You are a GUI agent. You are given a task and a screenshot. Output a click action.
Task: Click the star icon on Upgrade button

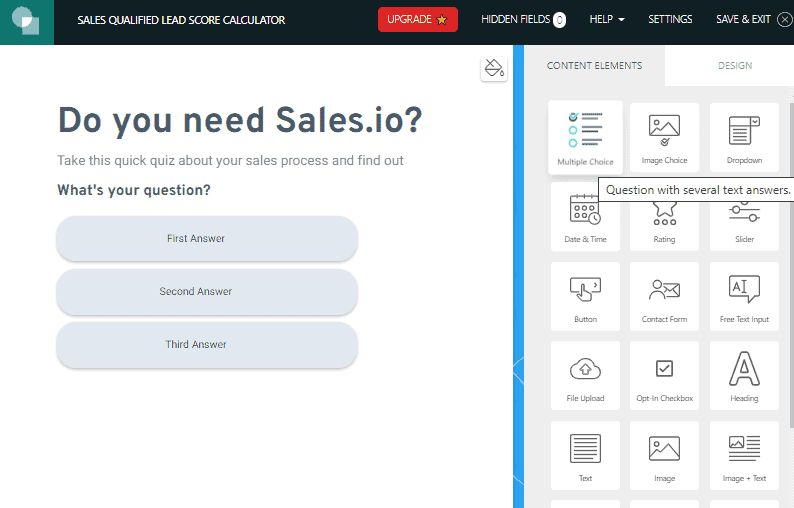coord(442,20)
